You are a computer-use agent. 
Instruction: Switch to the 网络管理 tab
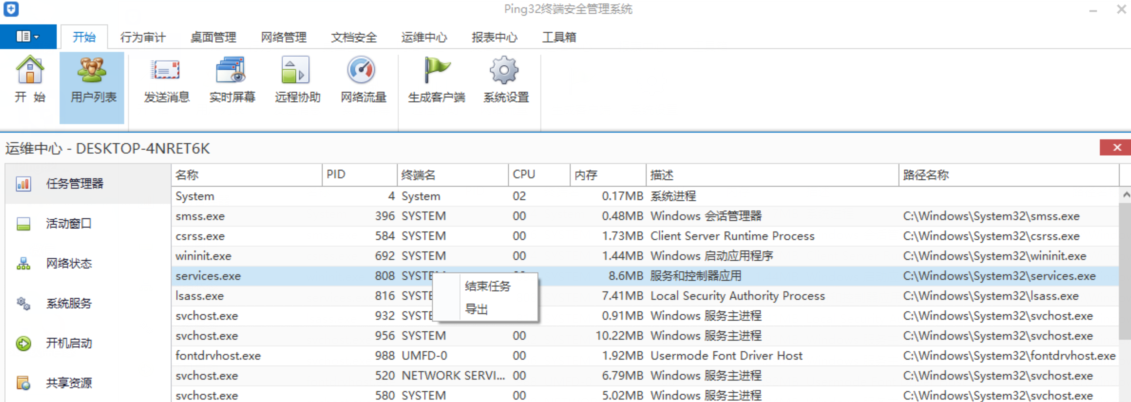283,38
